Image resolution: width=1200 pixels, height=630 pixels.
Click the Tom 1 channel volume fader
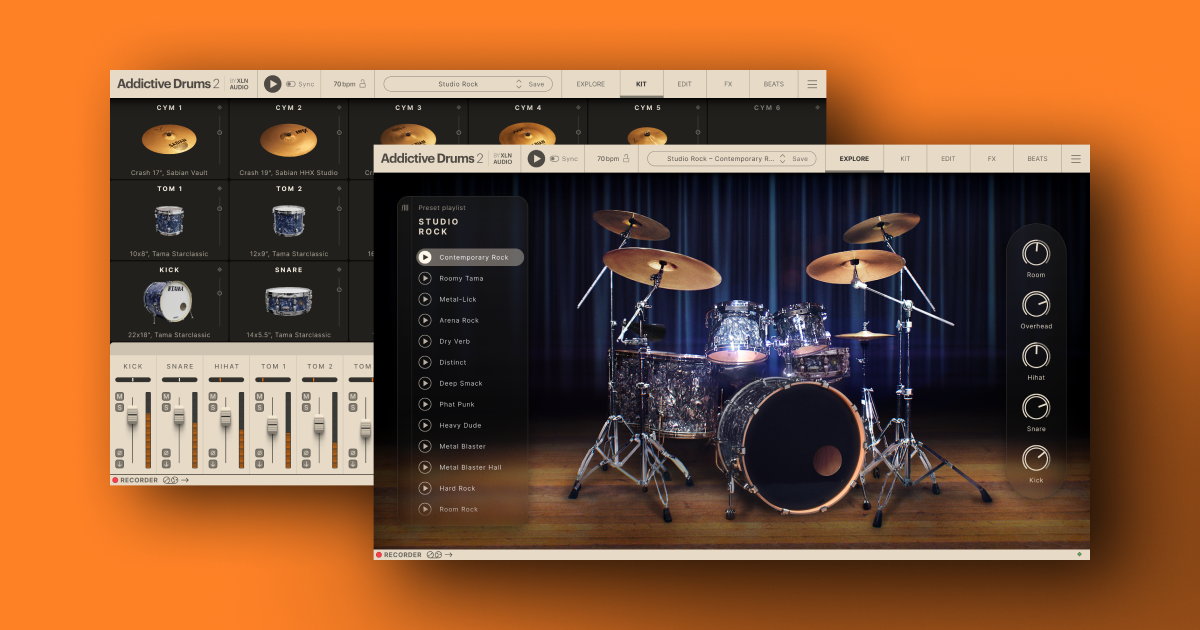272,425
